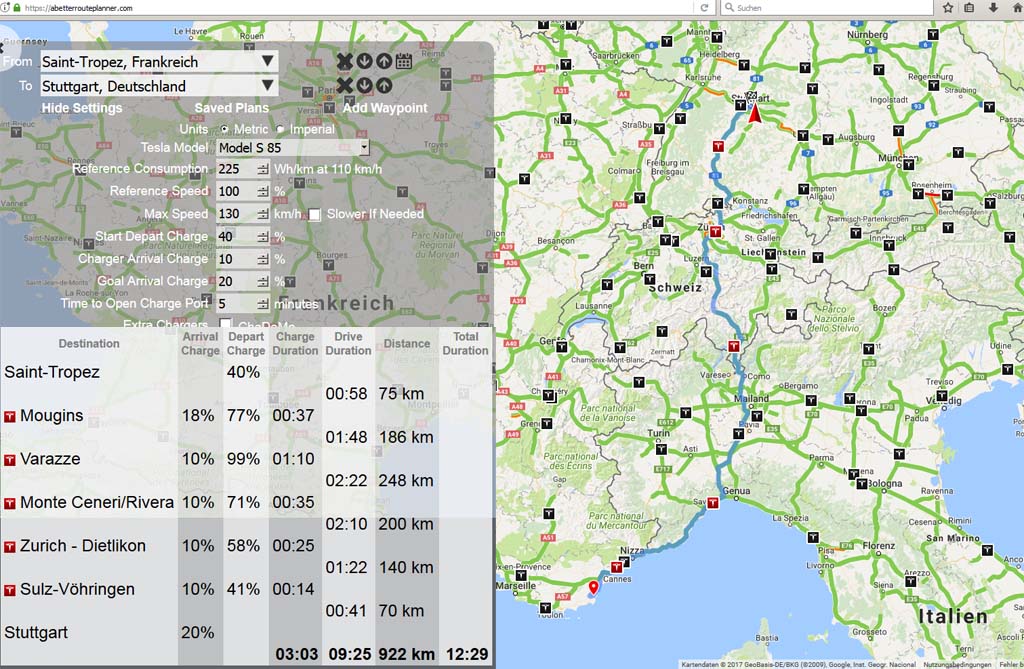Open departure calendar icon in From row

[404, 61]
